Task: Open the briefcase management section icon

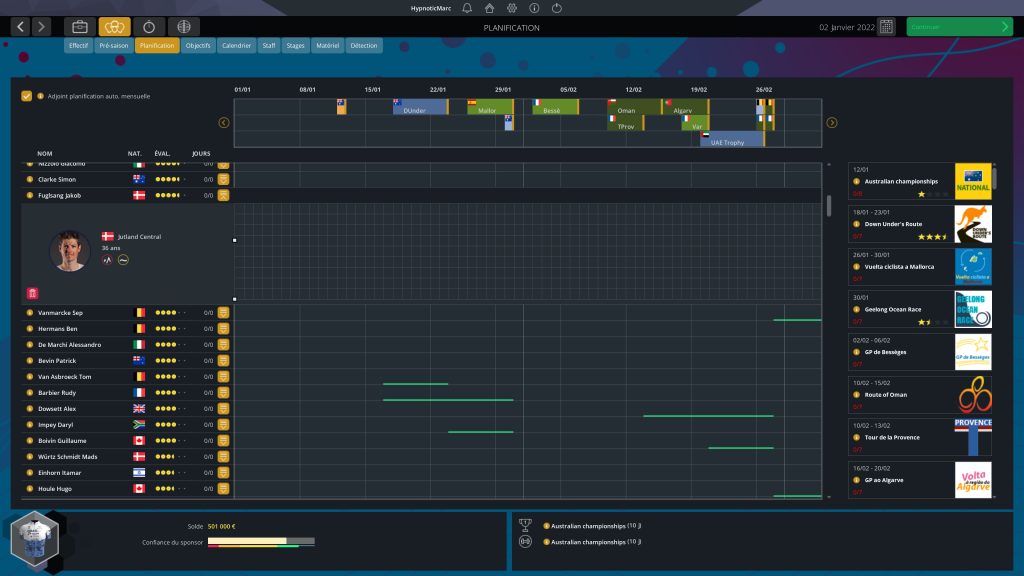Action: click(x=80, y=27)
